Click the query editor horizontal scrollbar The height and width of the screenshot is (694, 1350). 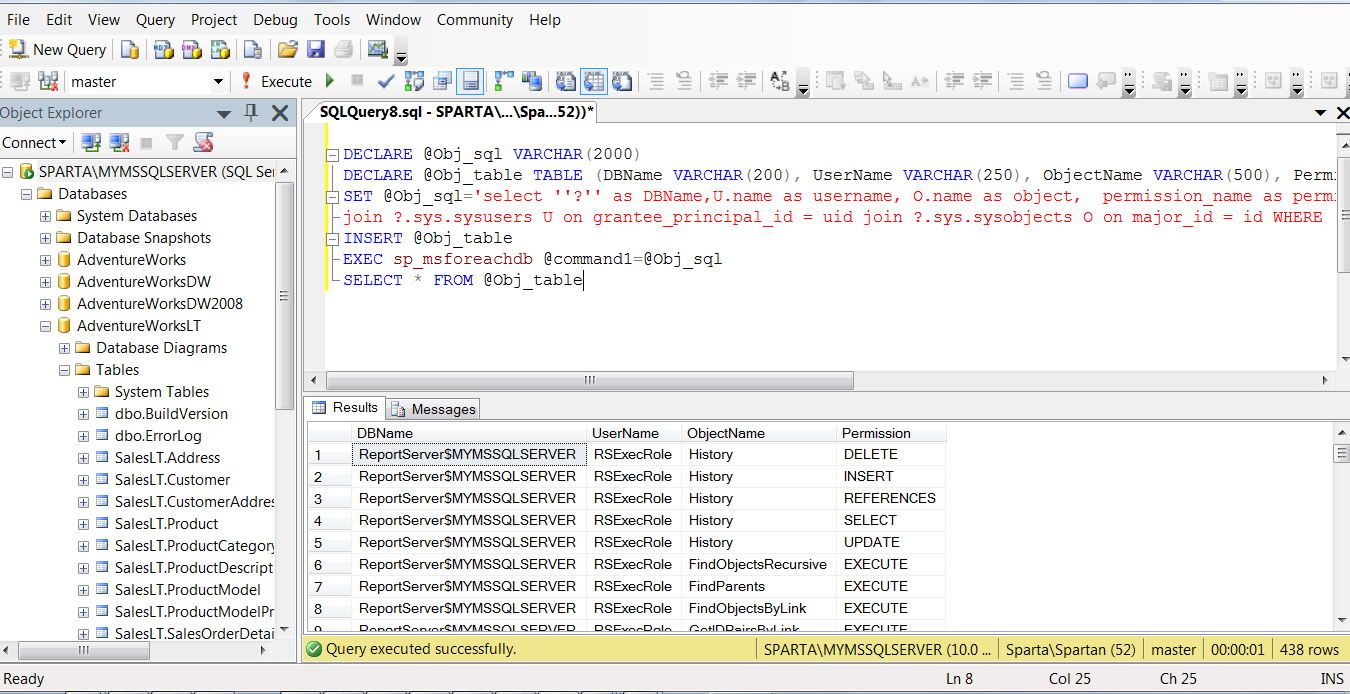(x=590, y=381)
